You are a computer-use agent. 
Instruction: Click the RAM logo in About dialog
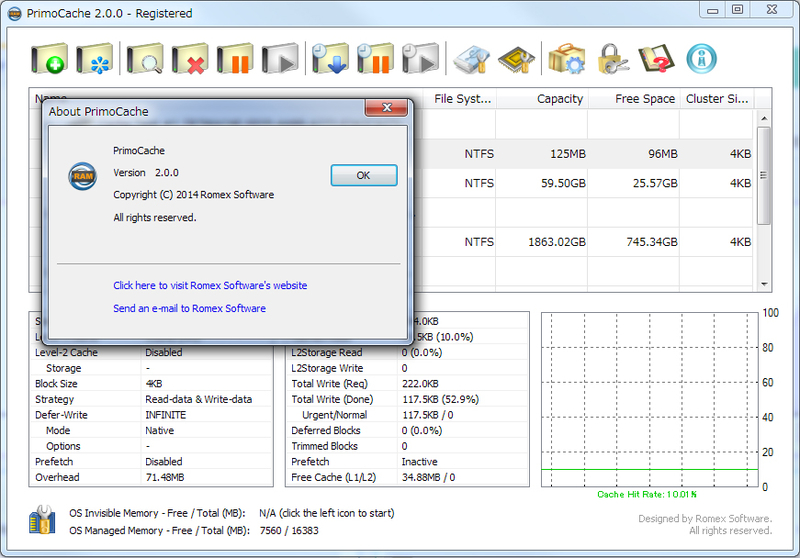click(x=83, y=176)
